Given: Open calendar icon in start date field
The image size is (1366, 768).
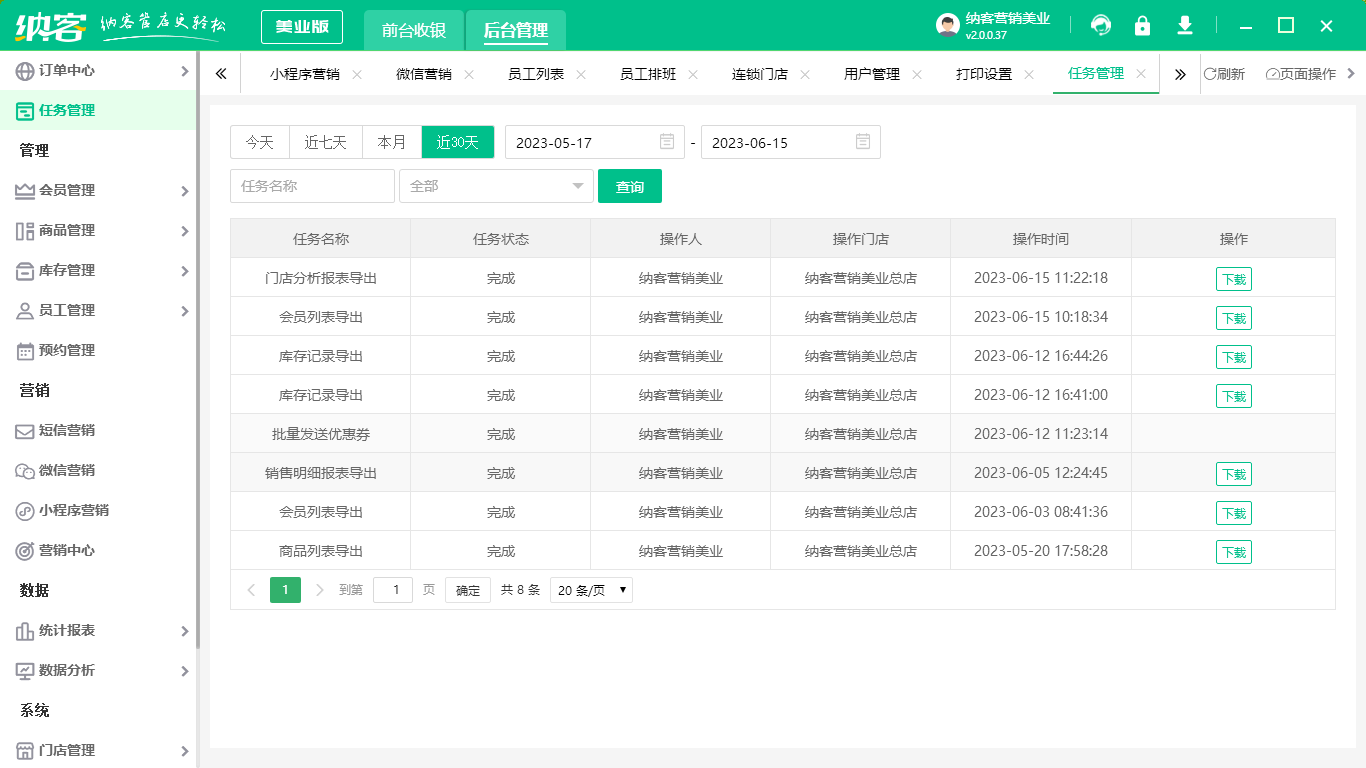Looking at the screenshot, I should click(x=667, y=142).
